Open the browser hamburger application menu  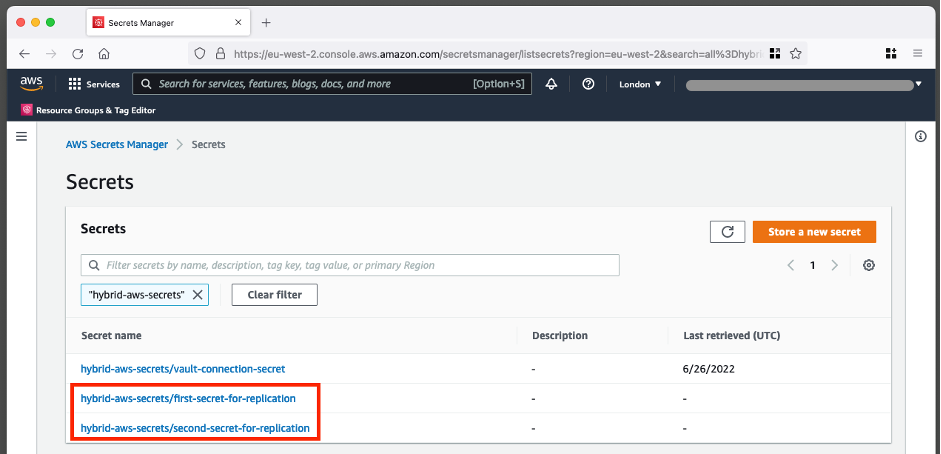point(918,53)
